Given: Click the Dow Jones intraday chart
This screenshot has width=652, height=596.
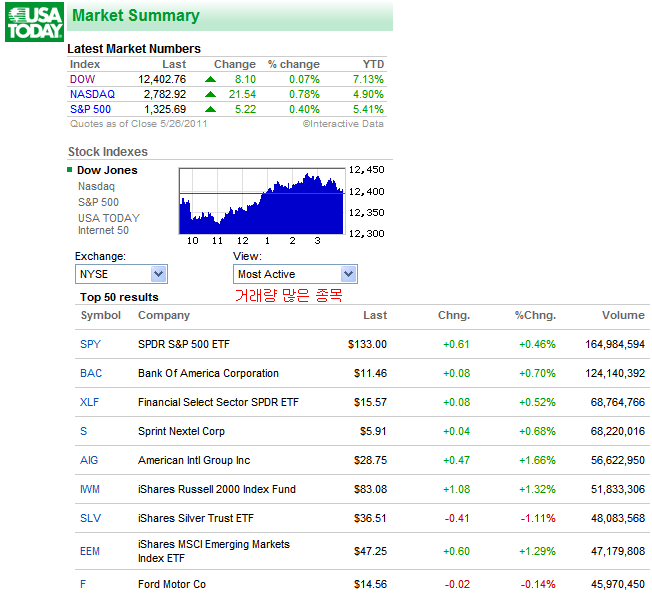Looking at the screenshot, I should 262,201.
